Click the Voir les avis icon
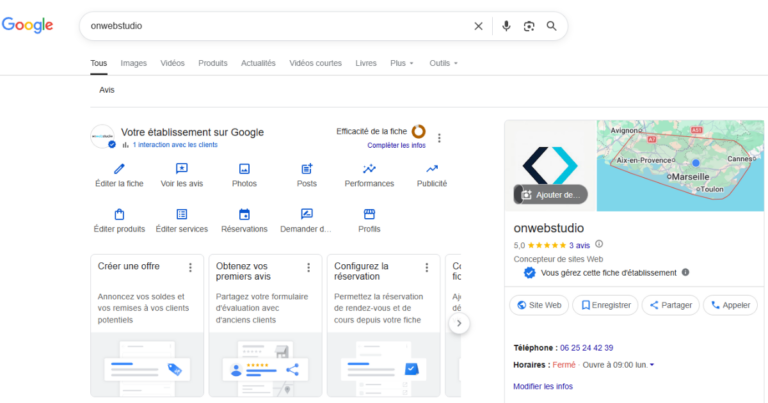 182,169
